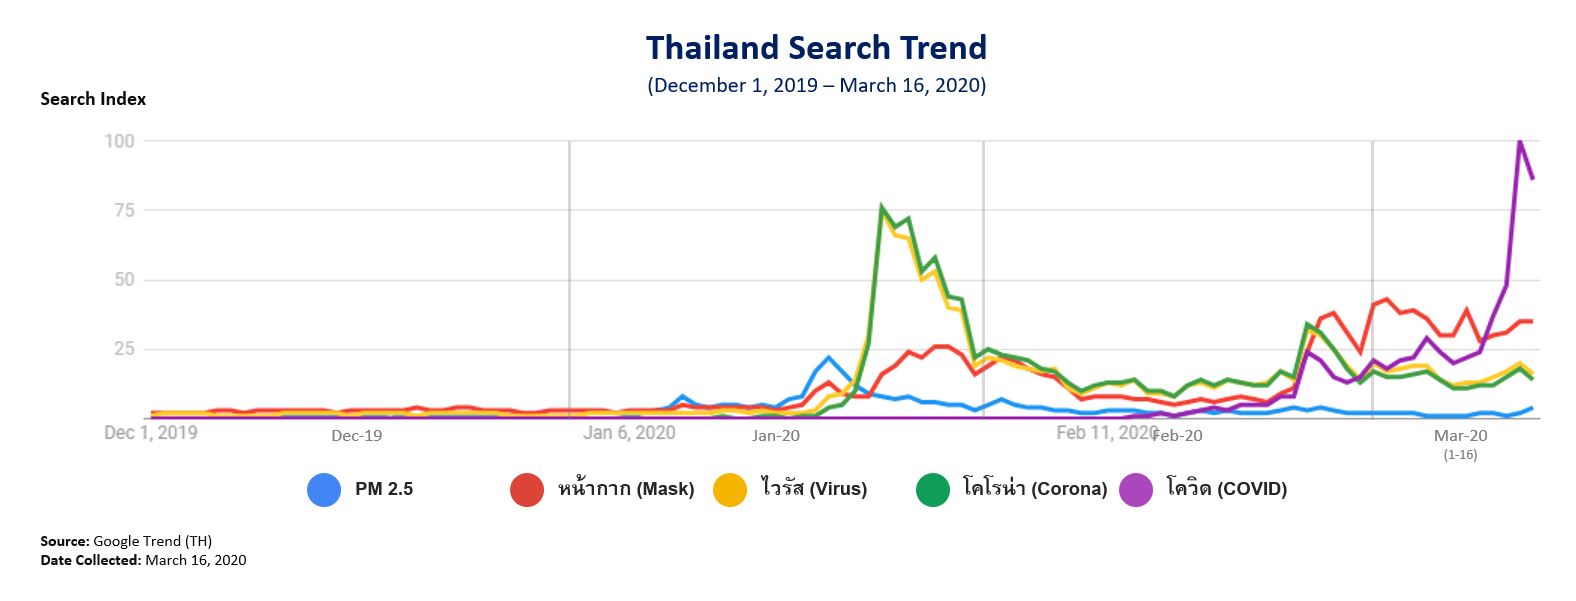Click the 100 y-axis value
Image resolution: width=1576 pixels, height=601 pixels.
[x=119, y=141]
